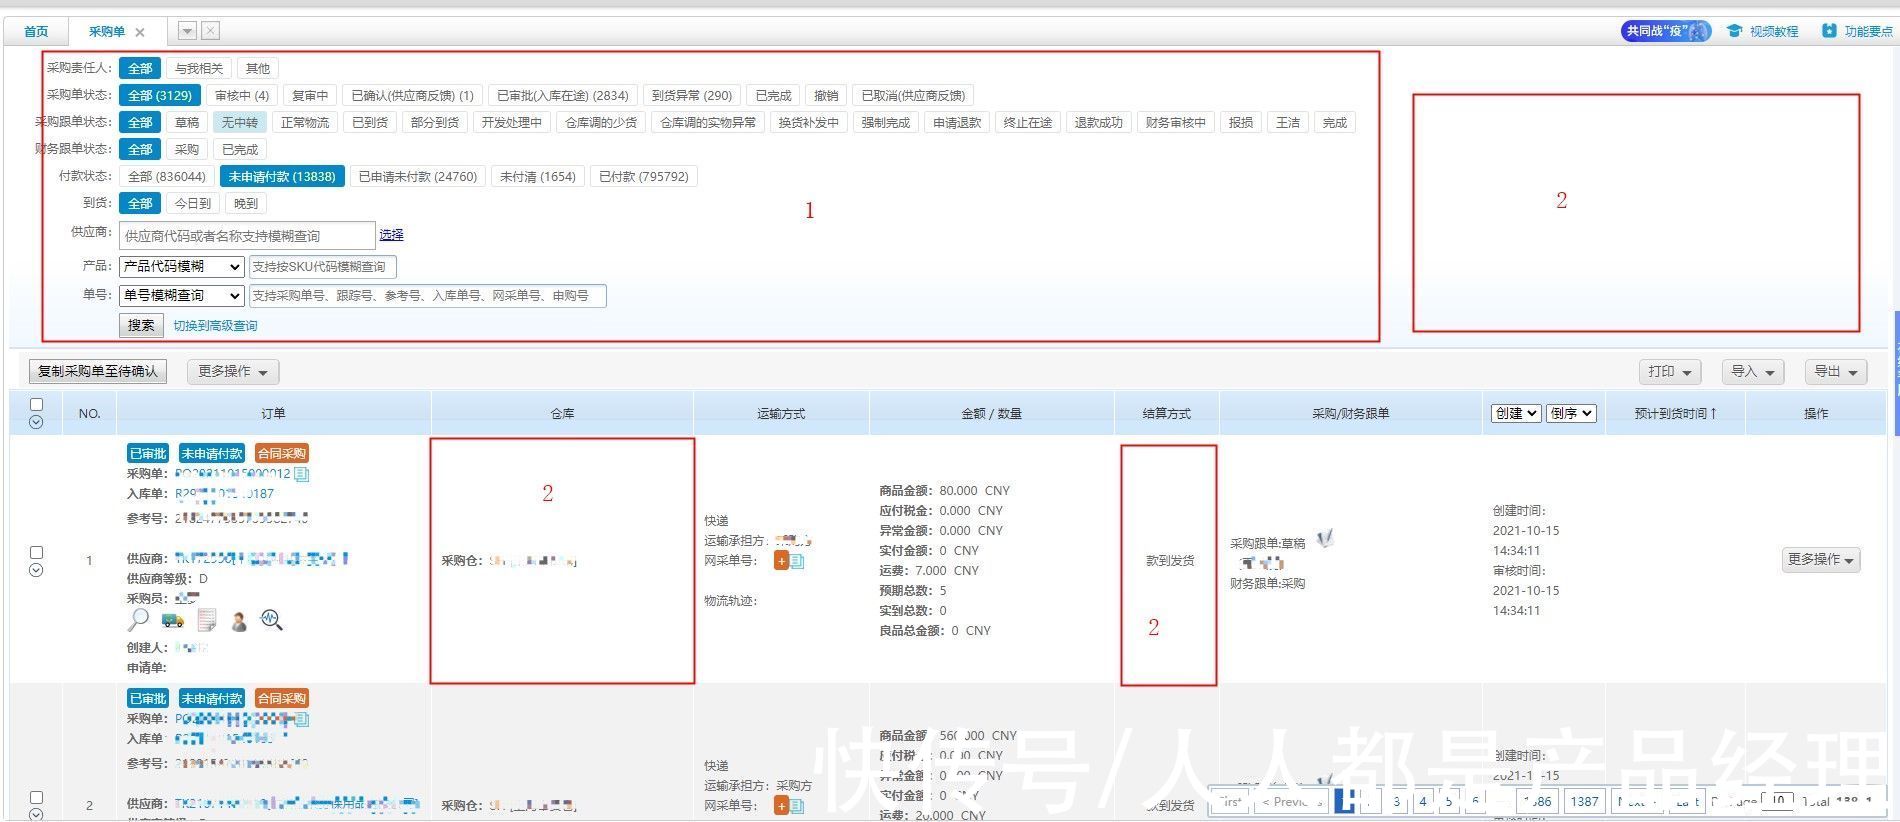The image size is (1900, 822).
Task: Open the 导出 dropdown
Action: coord(1836,371)
